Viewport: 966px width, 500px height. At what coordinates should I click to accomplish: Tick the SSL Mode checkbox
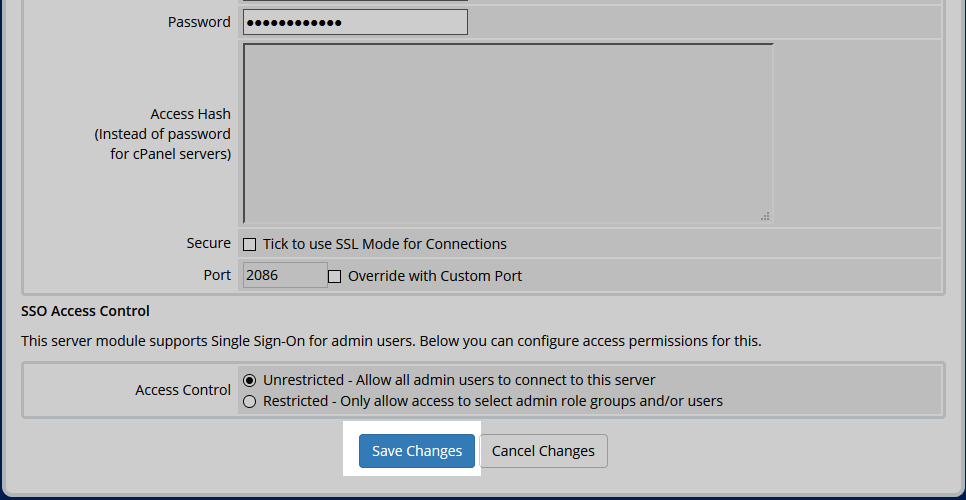(250, 244)
